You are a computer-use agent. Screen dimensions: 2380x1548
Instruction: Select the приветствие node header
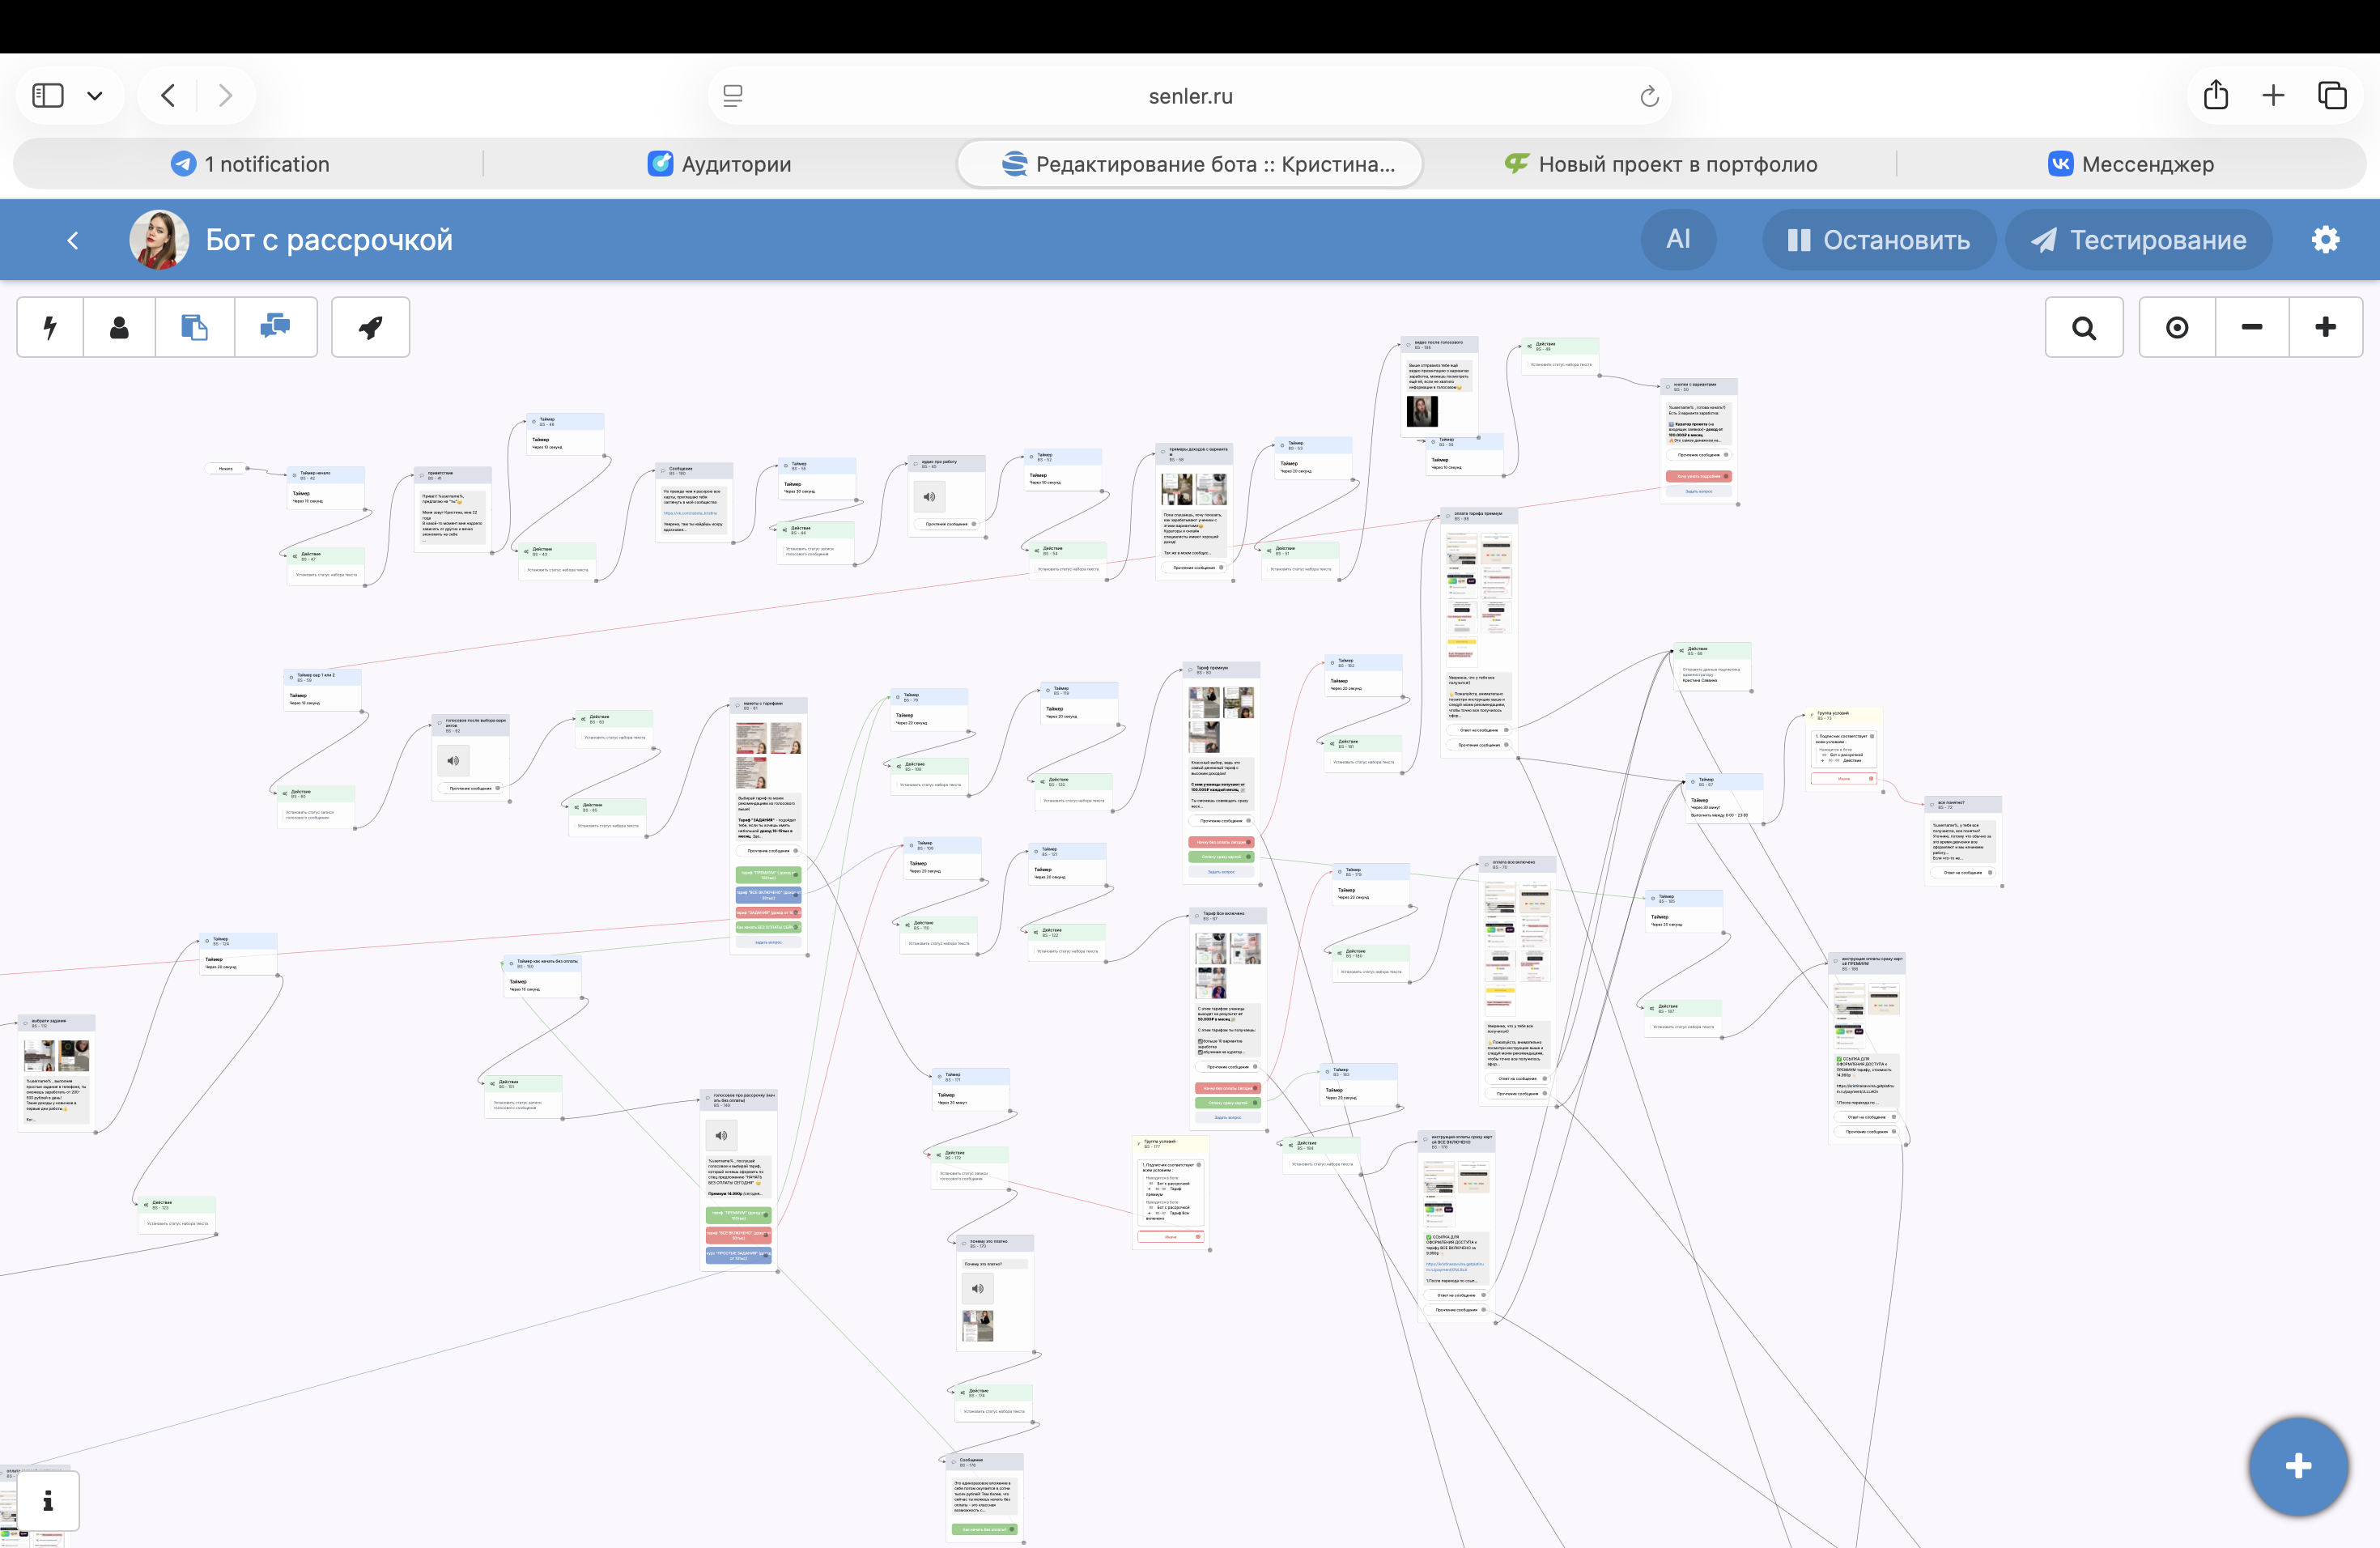pos(453,475)
